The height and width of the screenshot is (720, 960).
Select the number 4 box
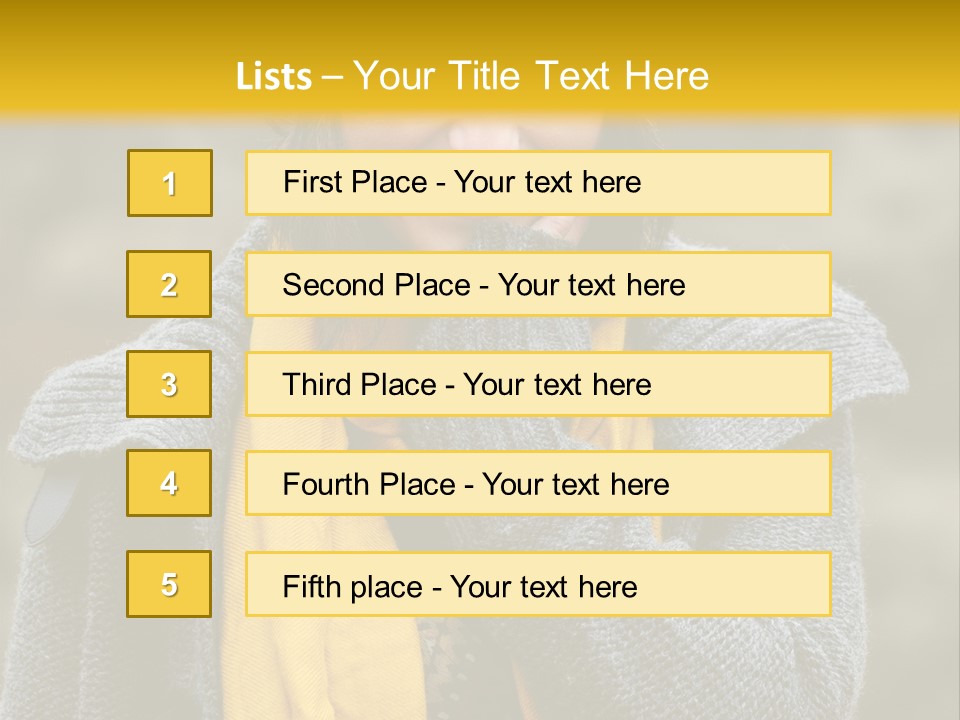pos(169,483)
